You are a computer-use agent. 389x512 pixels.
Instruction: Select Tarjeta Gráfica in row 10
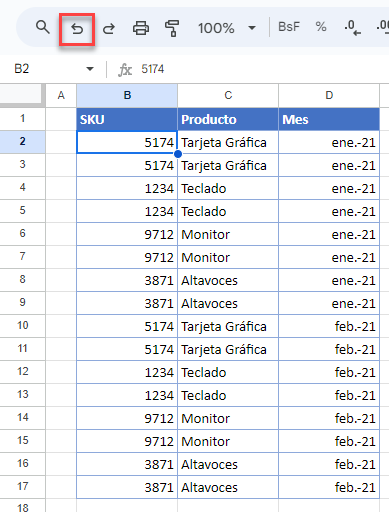coord(228,326)
